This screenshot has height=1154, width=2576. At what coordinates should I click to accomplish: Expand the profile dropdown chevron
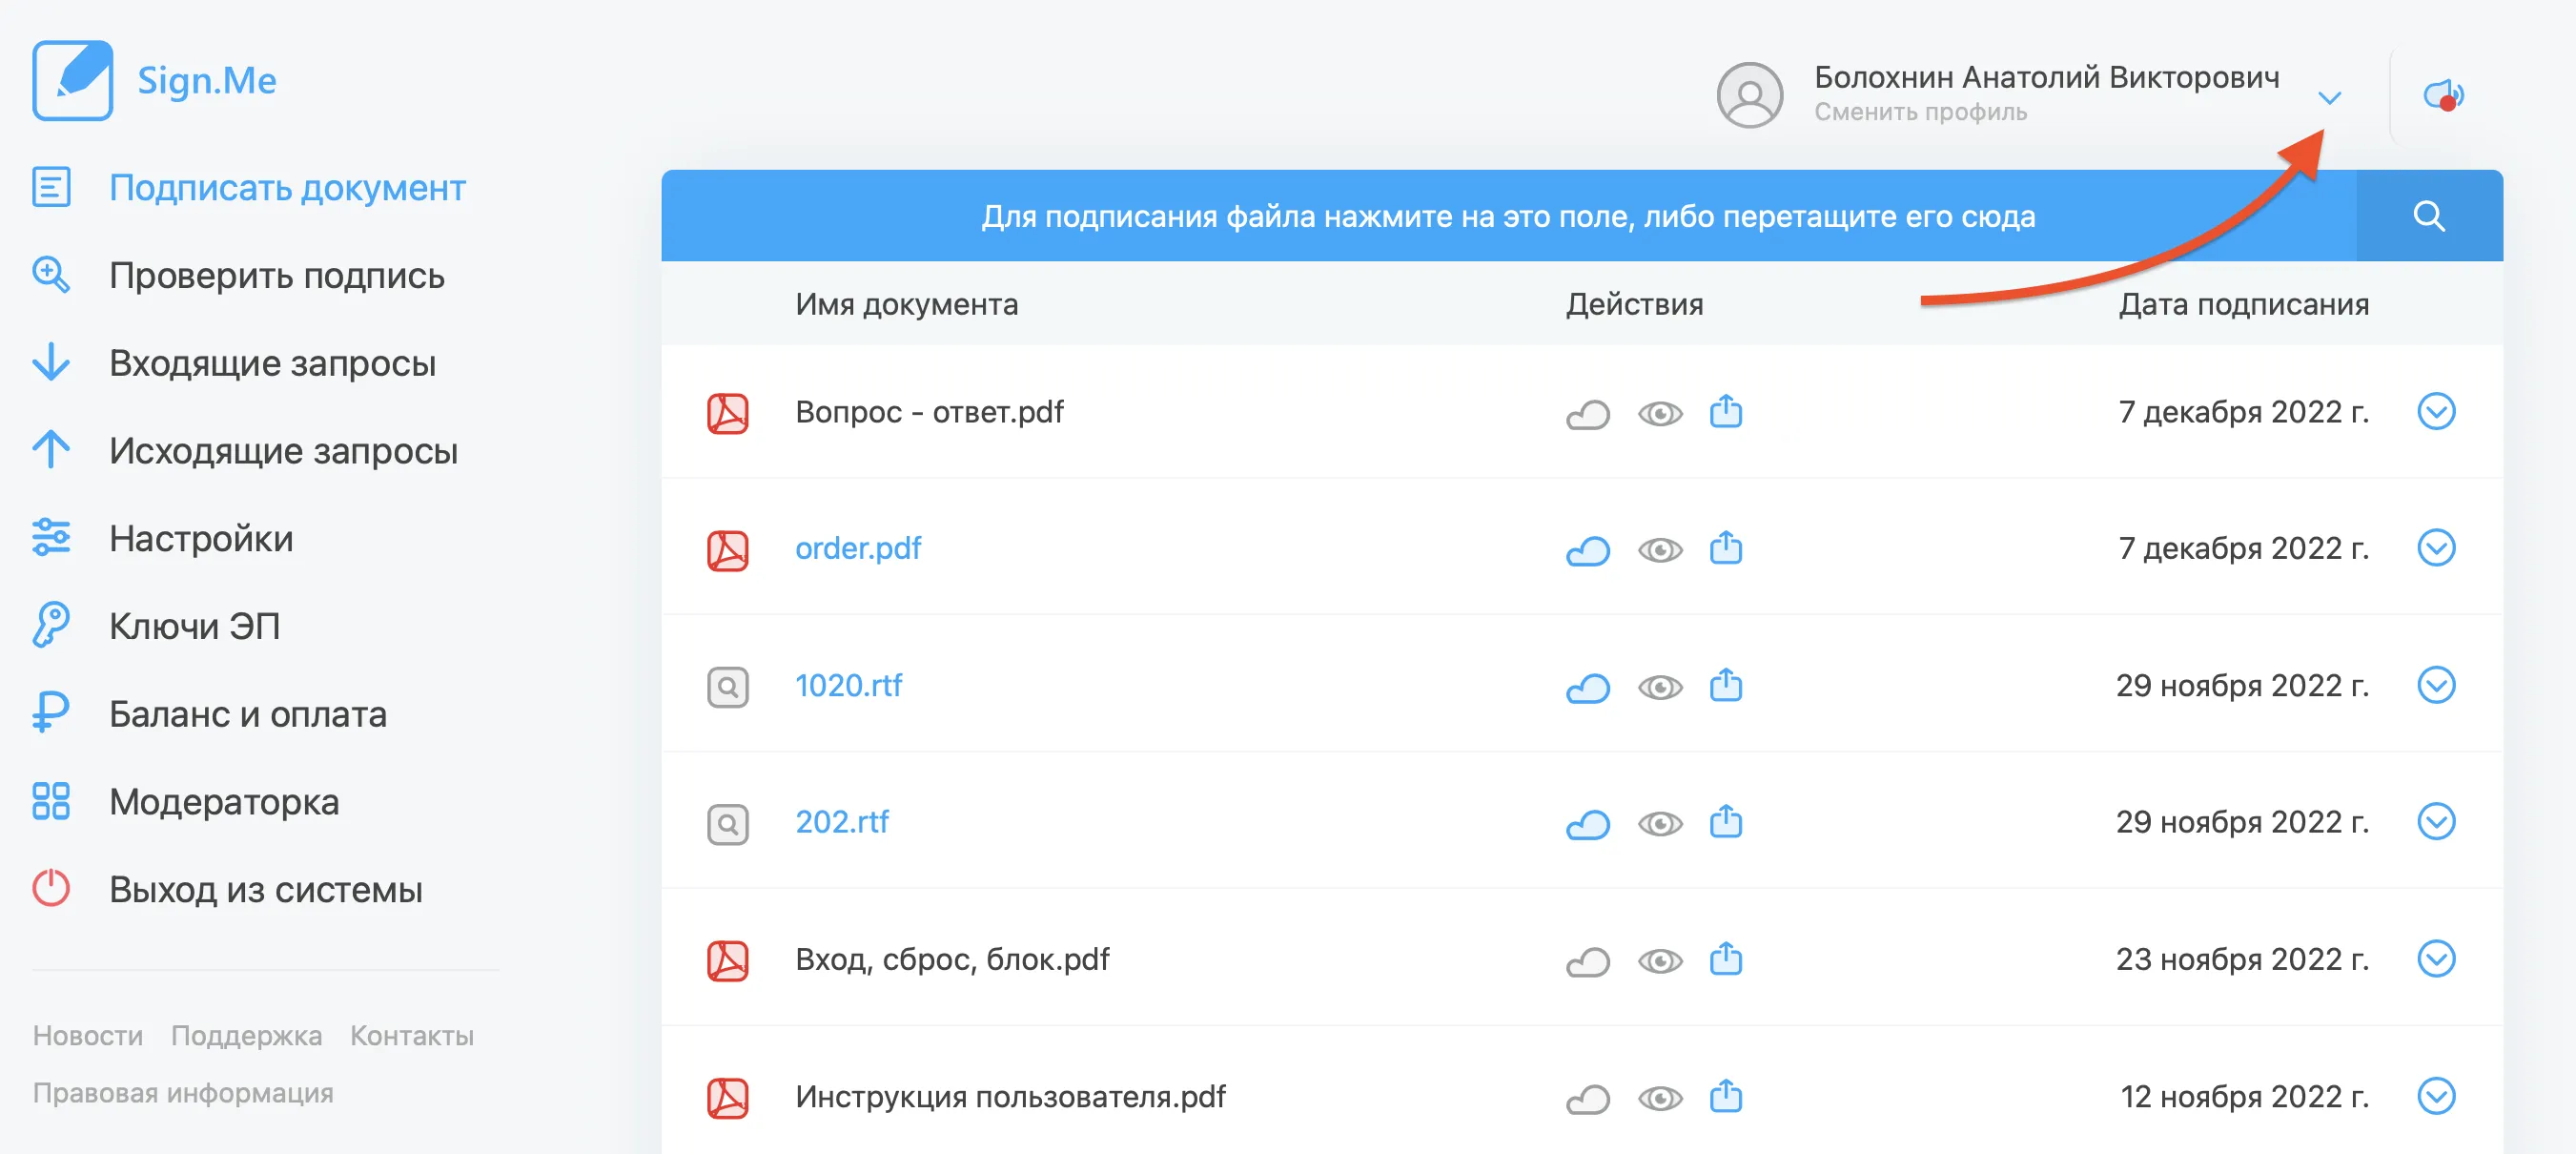tap(2330, 98)
